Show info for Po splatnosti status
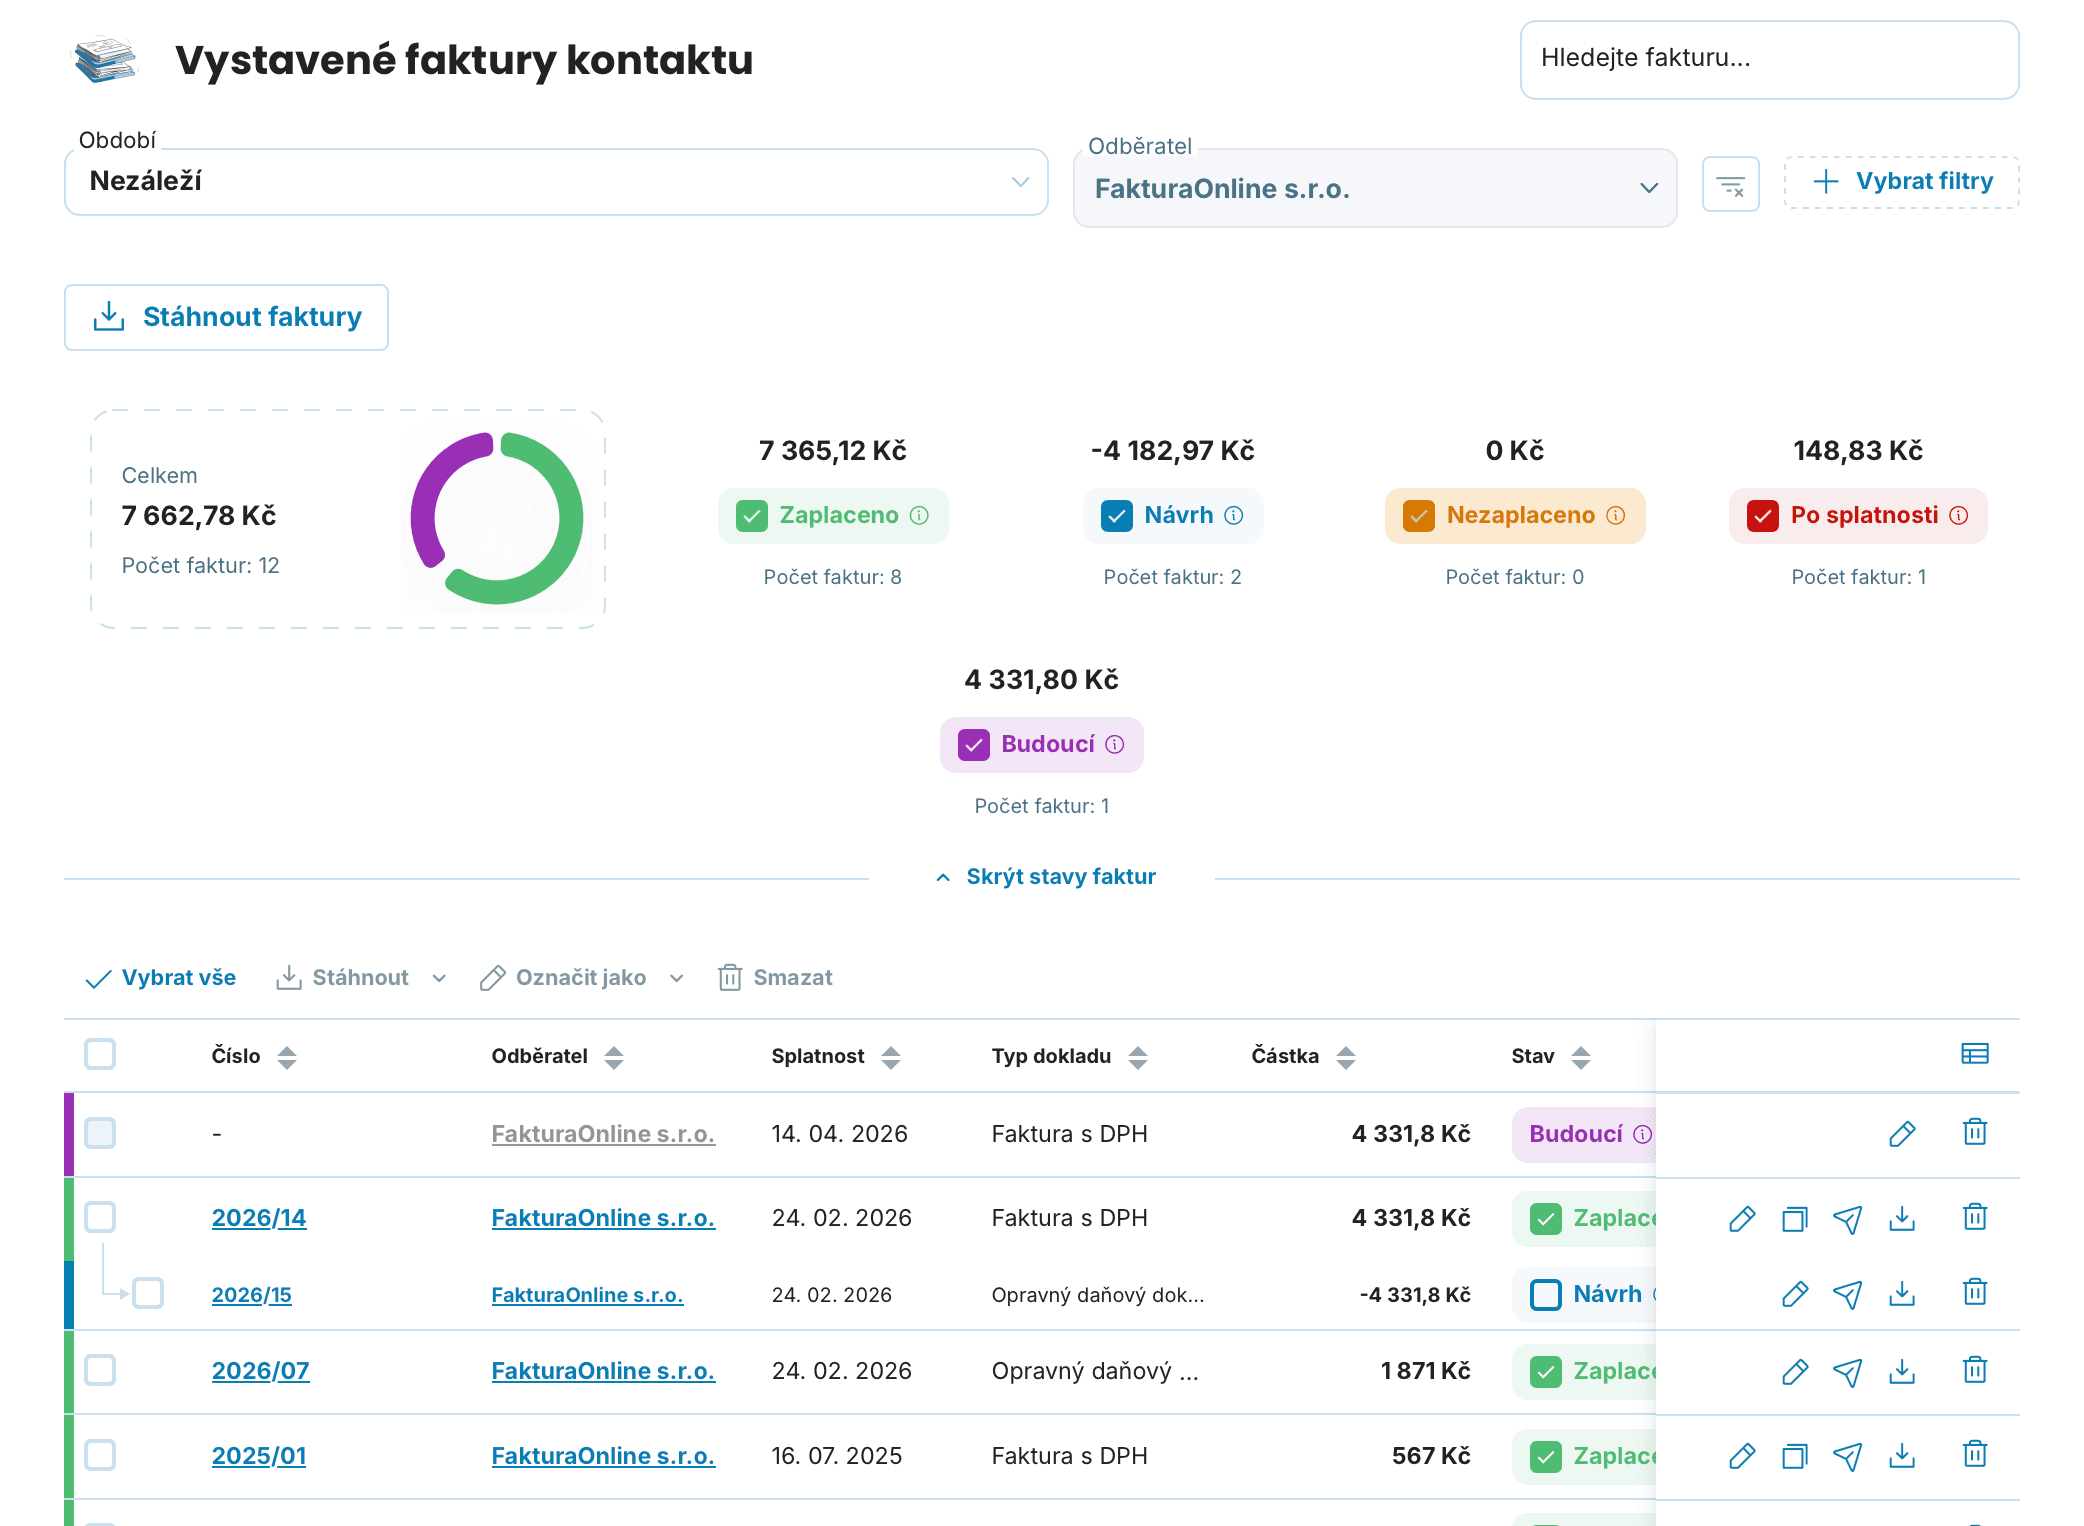 tap(1958, 515)
